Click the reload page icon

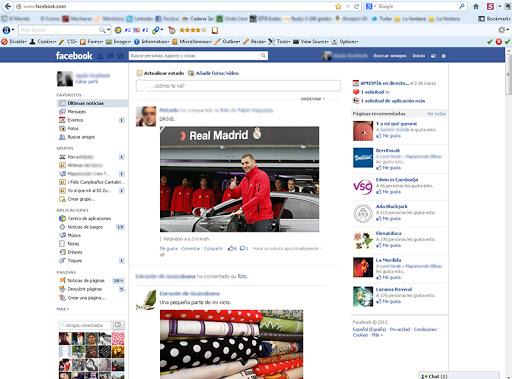[x=356, y=6]
